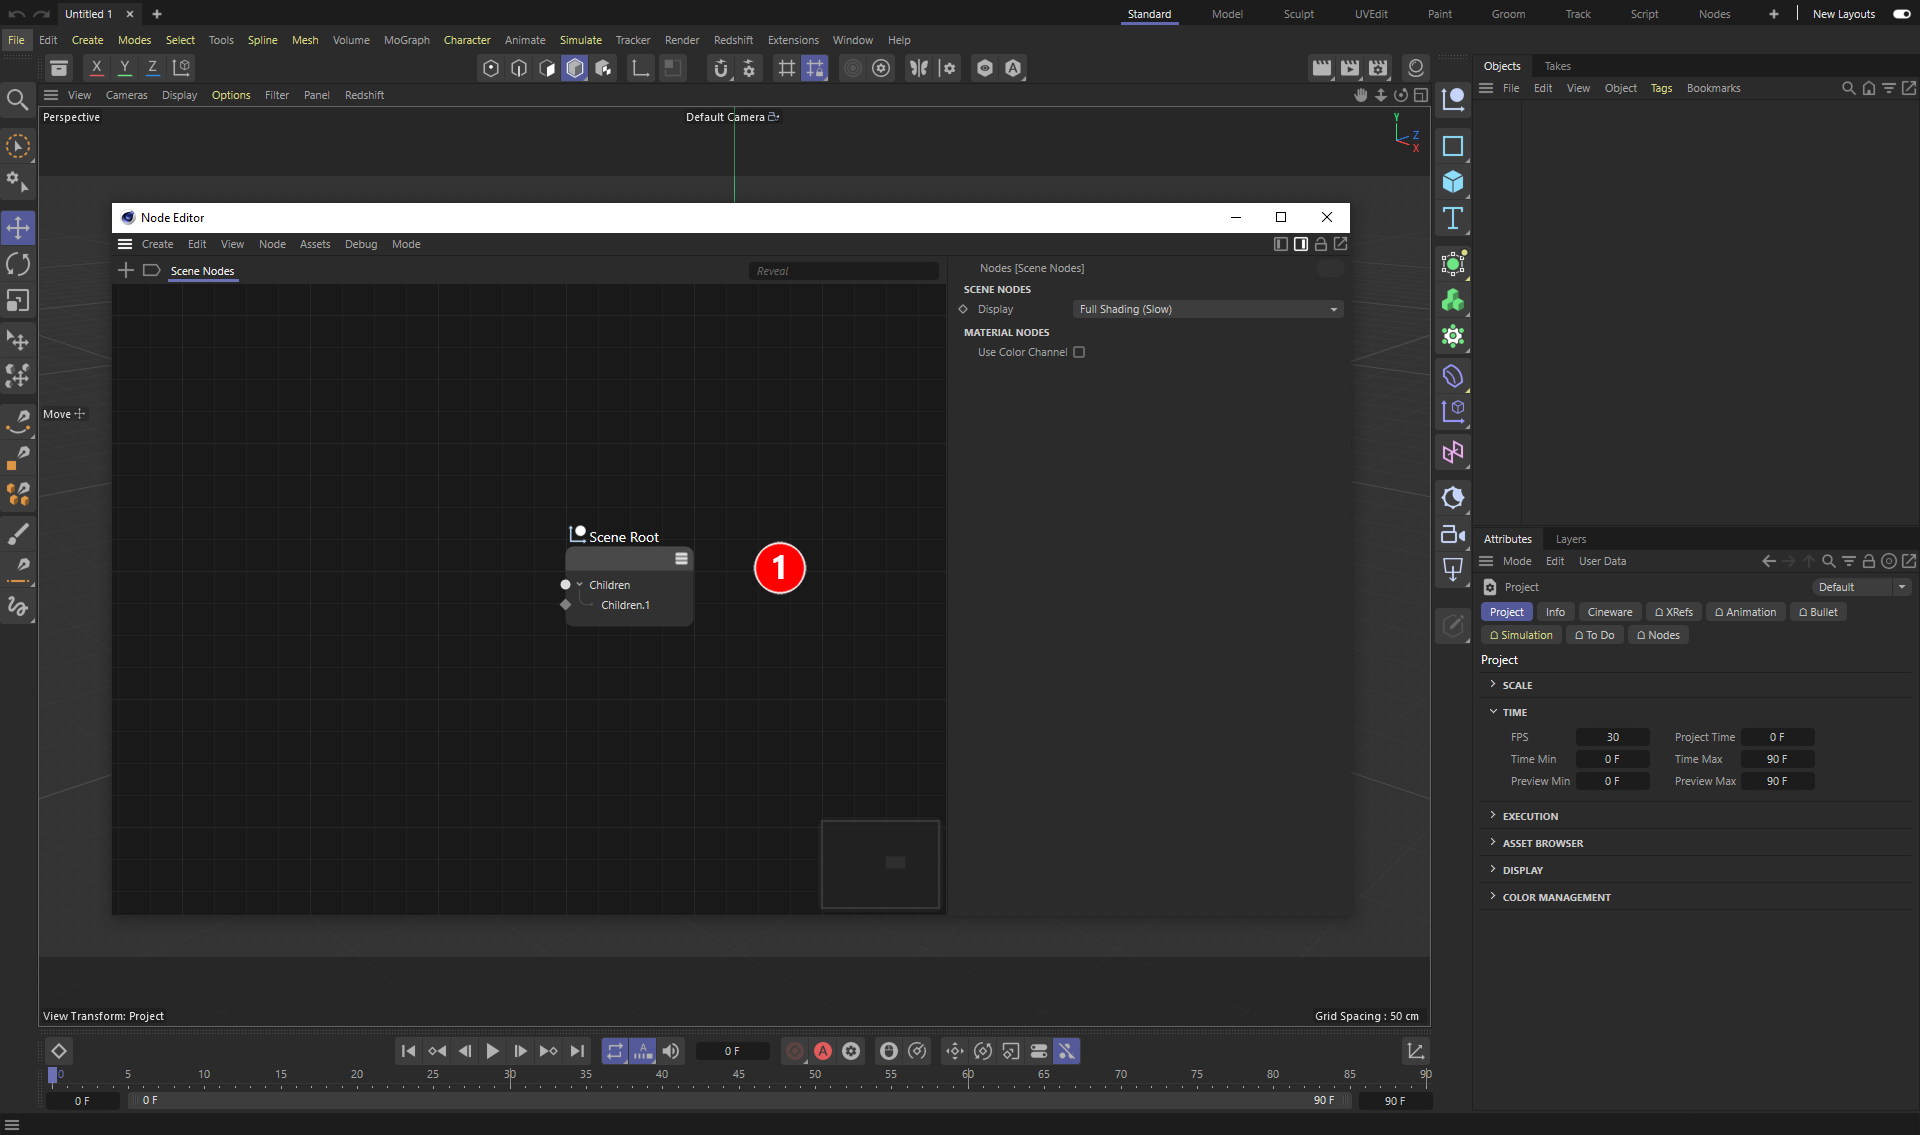Toggle the X axis lock
The width and height of the screenshot is (1920, 1135).
coord(96,67)
